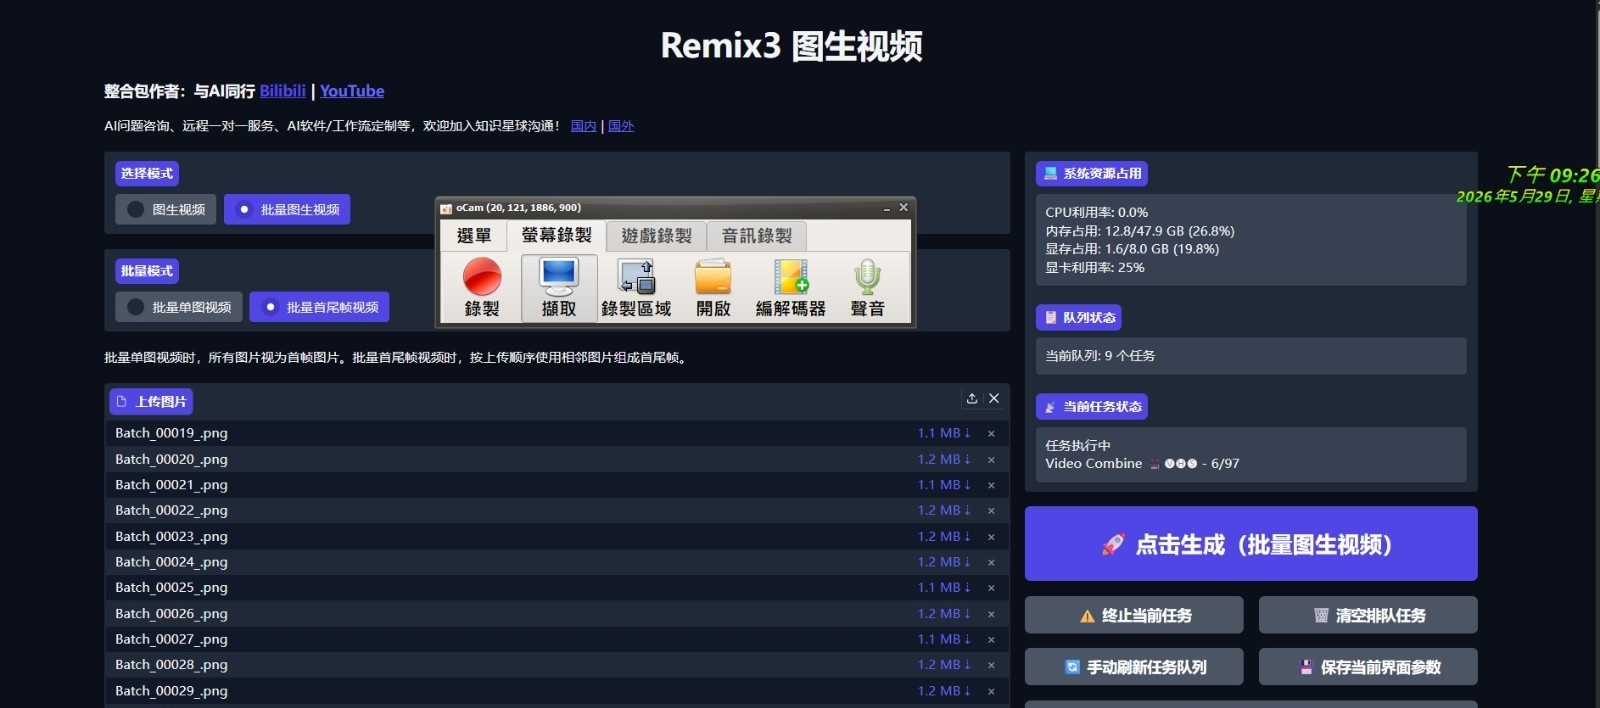Select the 图生视频 radio option
Viewport: 1600px width, 708px height.
pos(165,210)
